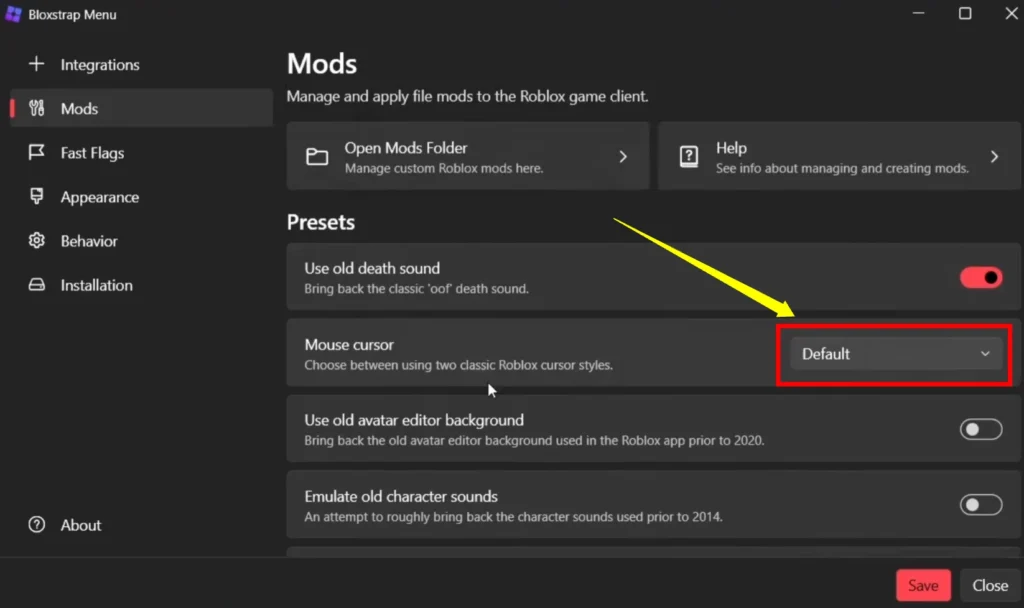
Task: Click the Mods wrench icon in the sidebar
Action: pos(37,108)
